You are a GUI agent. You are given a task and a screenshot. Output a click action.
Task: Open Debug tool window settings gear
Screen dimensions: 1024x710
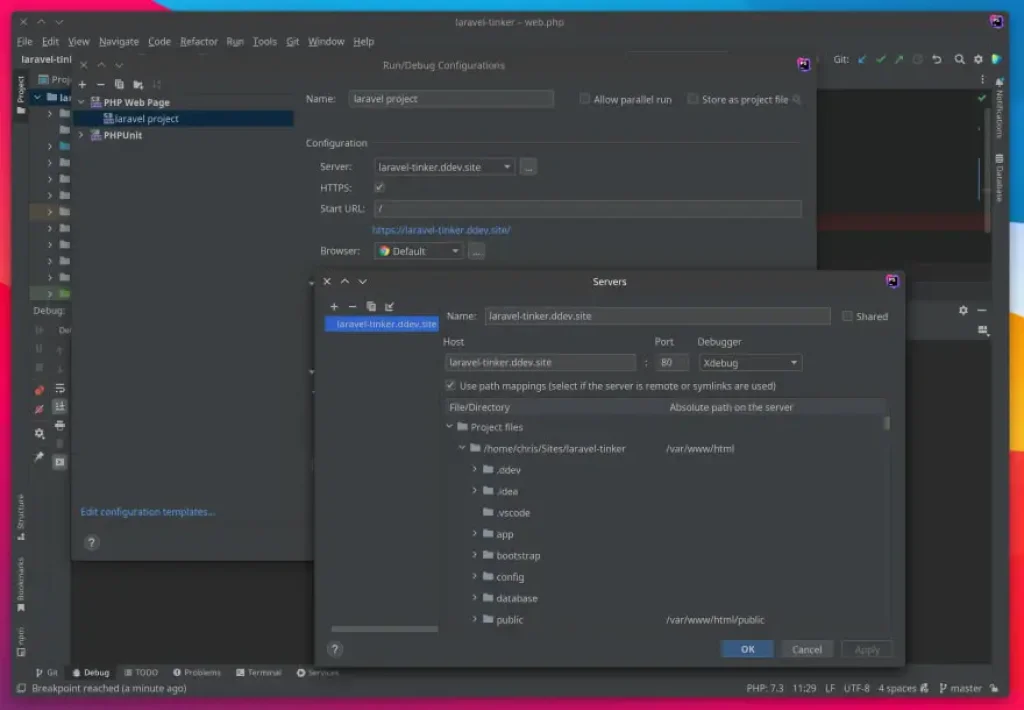(x=40, y=433)
